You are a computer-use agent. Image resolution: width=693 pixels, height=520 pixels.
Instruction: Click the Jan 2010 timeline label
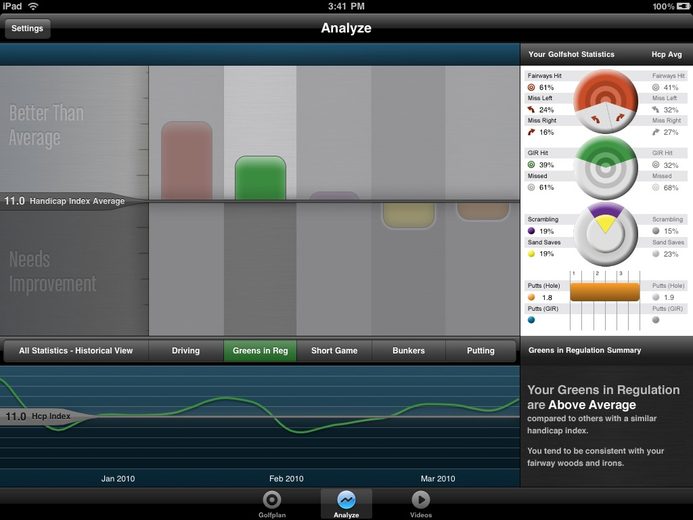pyautogui.click(x=118, y=478)
